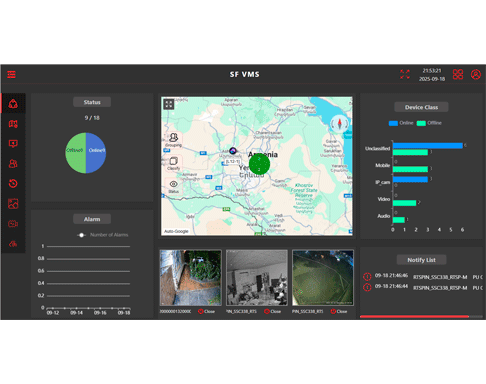
Task: Open the video camera icon in the sidebar
Action: click(13, 224)
